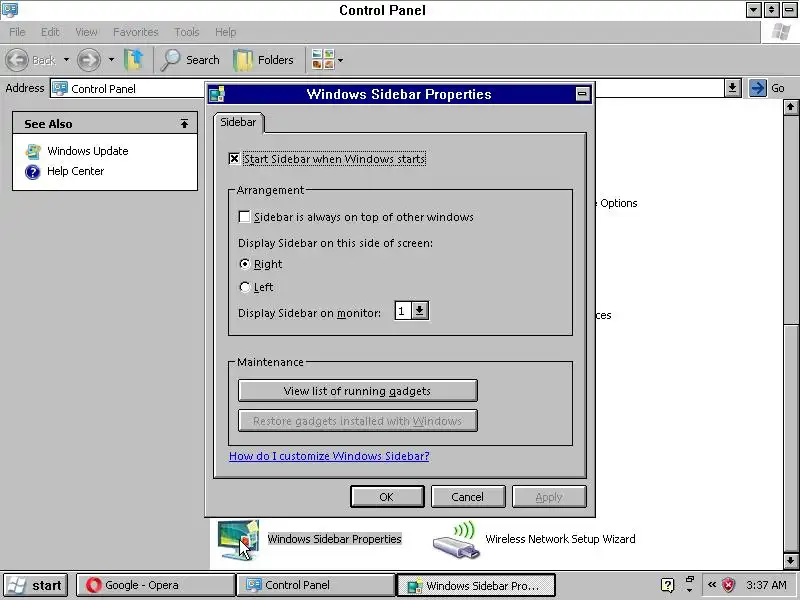Viewport: 800px width, 600px height.
Task: Click the Windows Update icon in See Also
Action: tap(33, 151)
